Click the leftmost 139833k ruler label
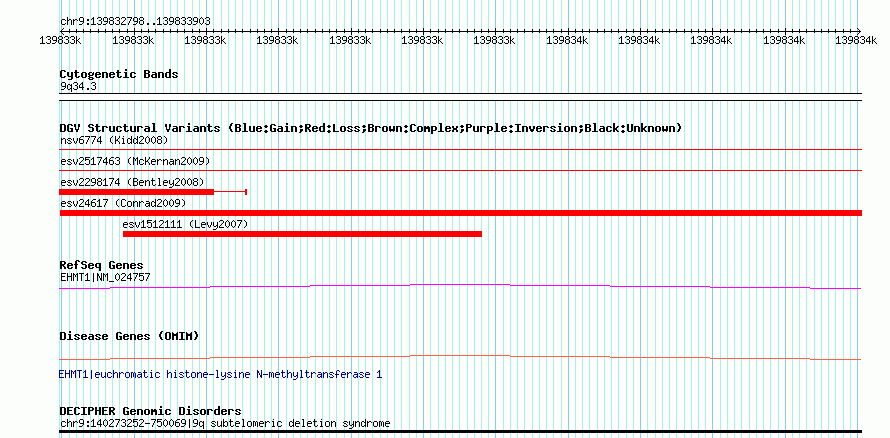890x438 pixels. coord(60,40)
